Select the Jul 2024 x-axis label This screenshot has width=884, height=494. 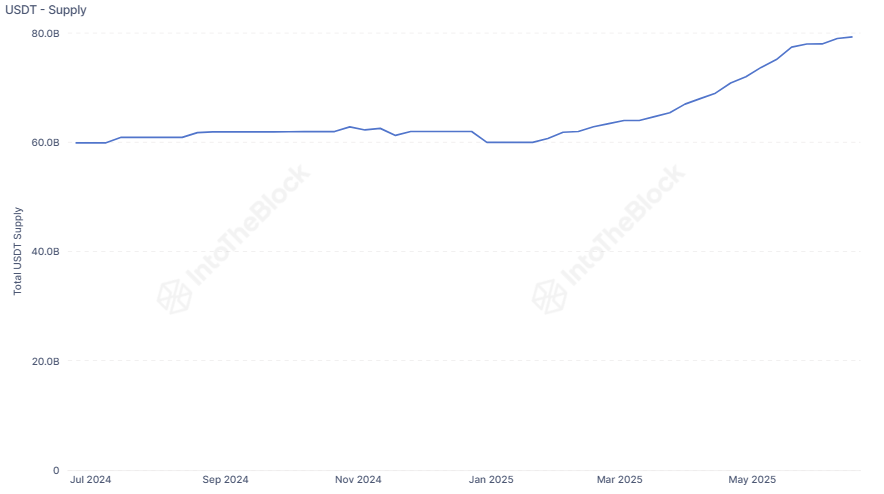tap(91, 480)
